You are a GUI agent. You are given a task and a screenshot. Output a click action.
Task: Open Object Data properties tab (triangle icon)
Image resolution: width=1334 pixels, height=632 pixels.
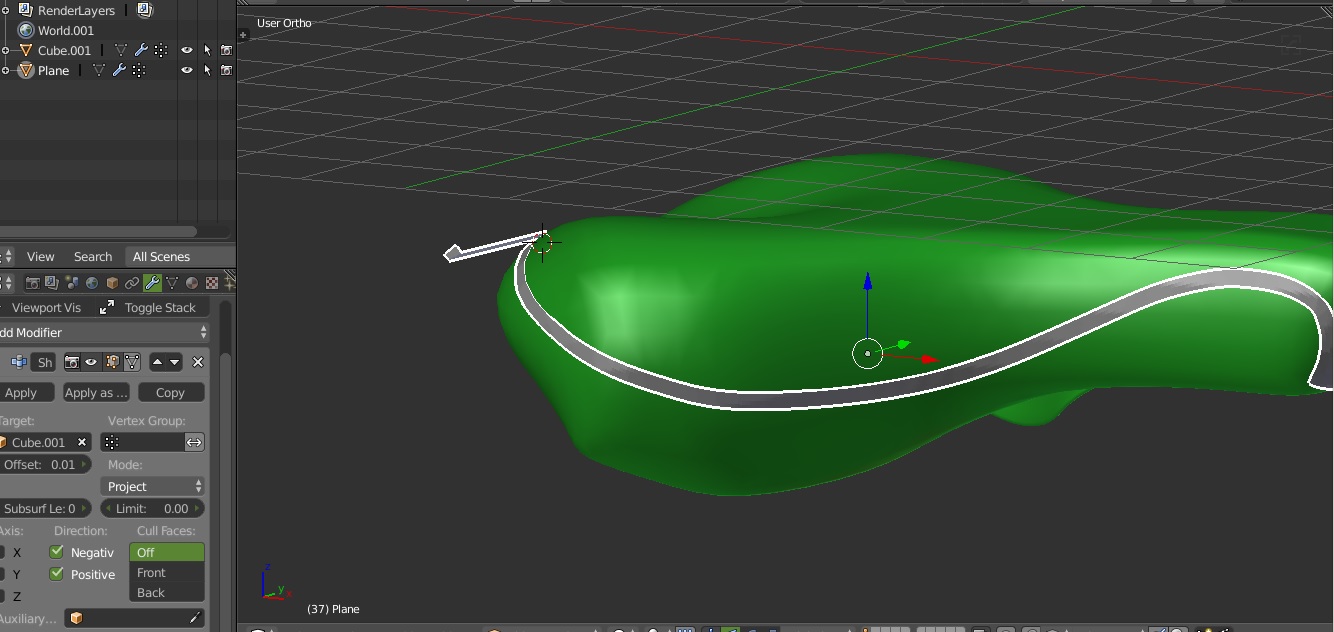[172, 283]
